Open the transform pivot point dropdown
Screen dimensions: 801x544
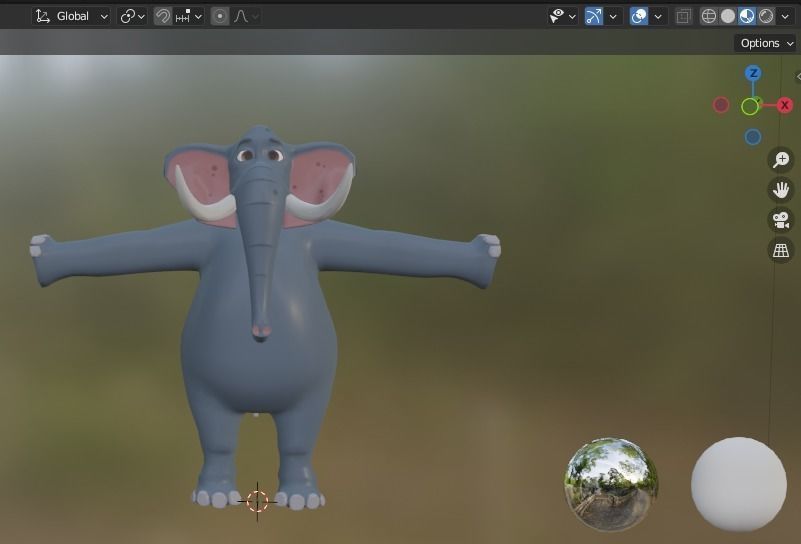(x=132, y=16)
